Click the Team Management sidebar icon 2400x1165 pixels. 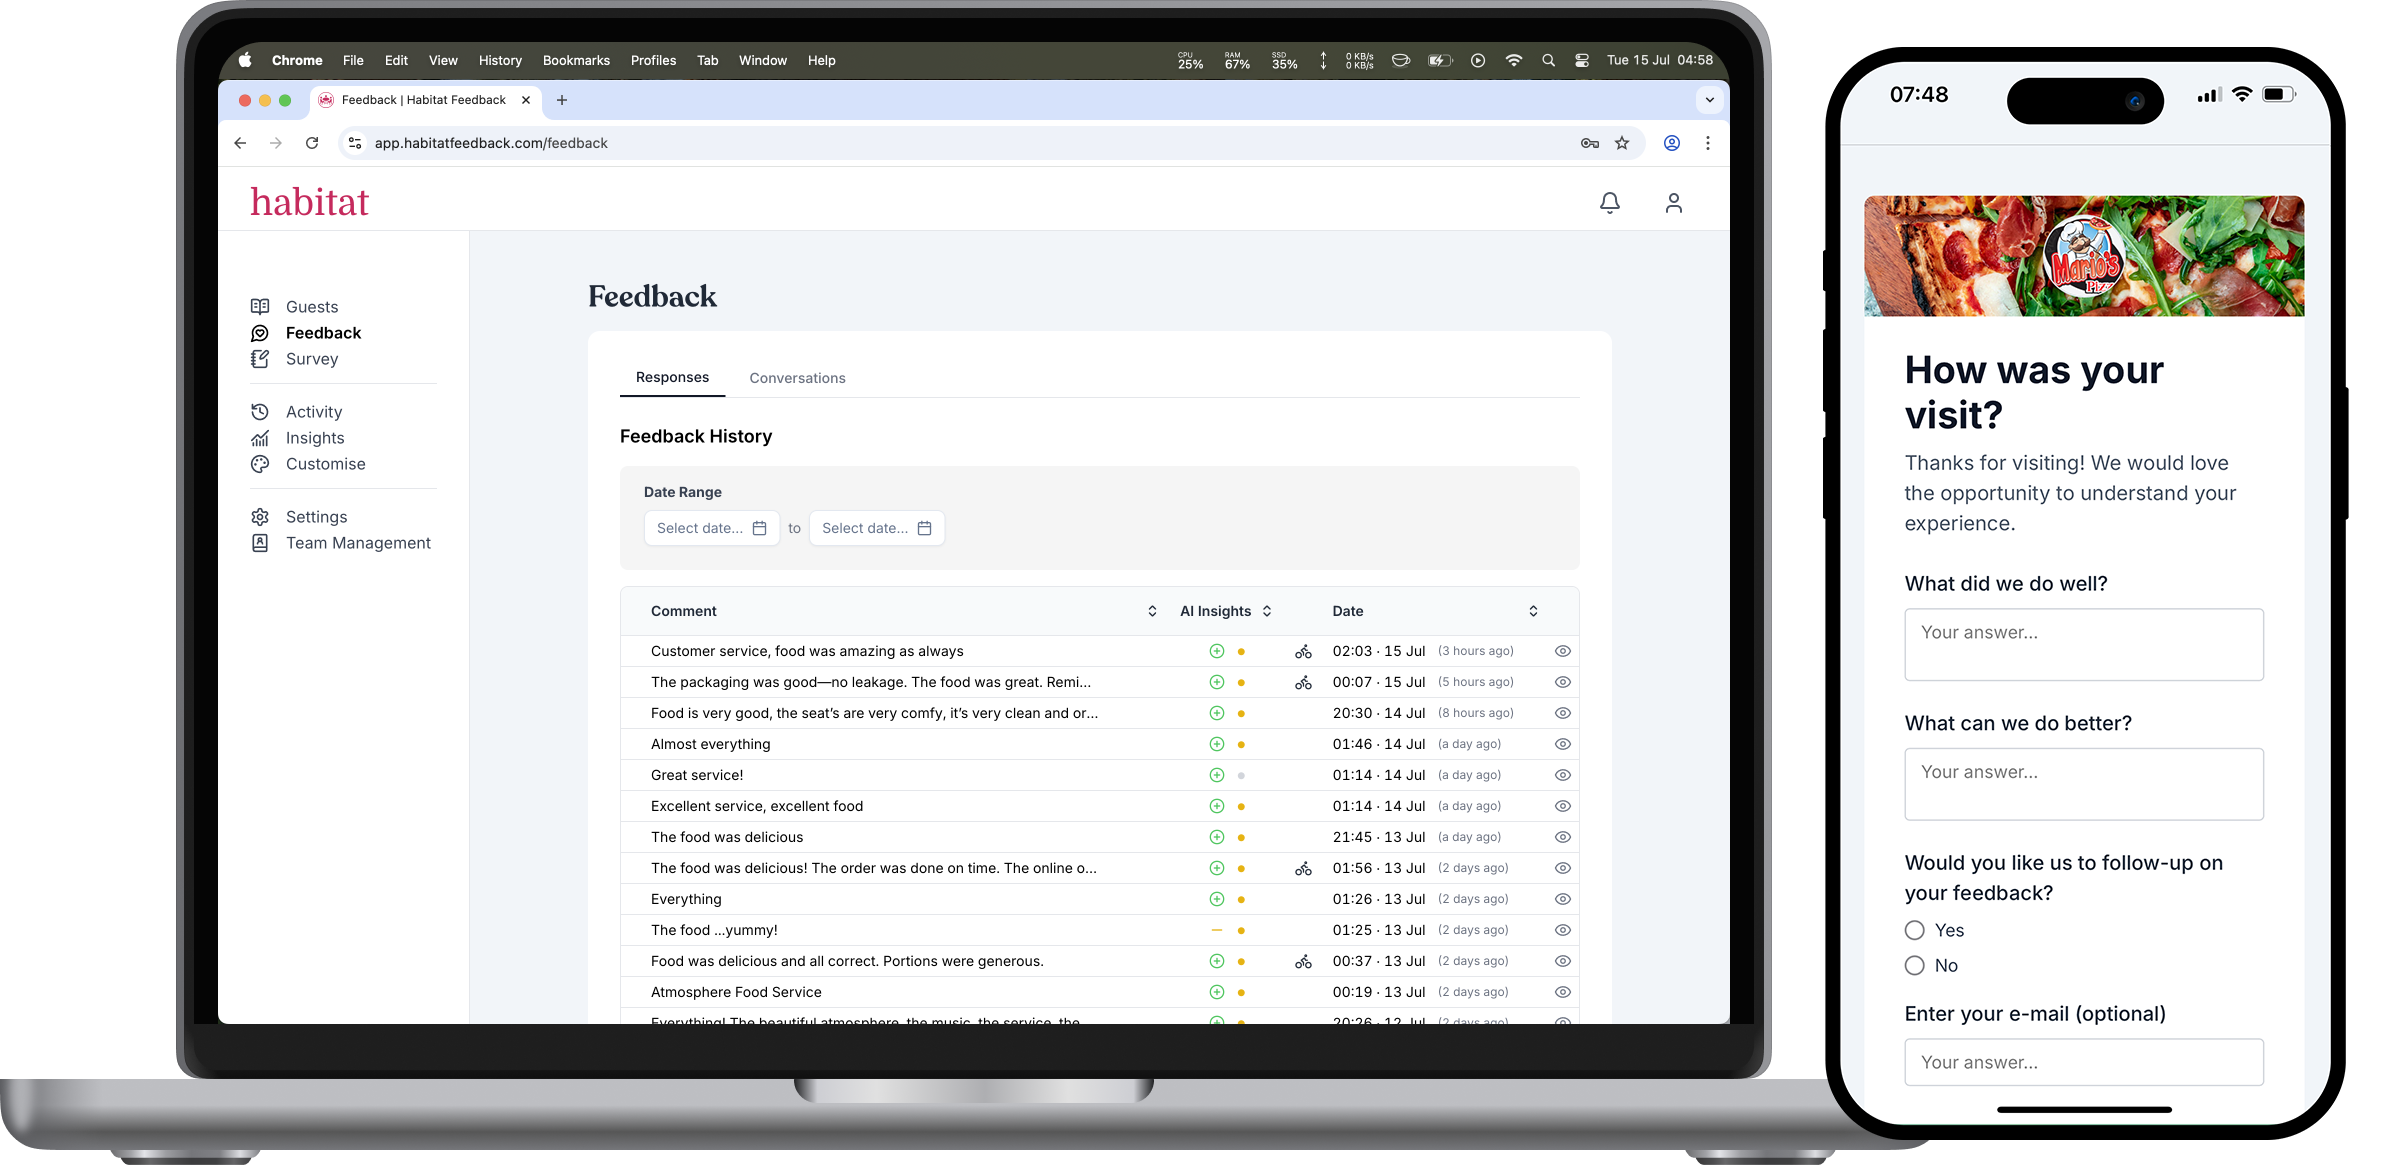click(x=260, y=543)
